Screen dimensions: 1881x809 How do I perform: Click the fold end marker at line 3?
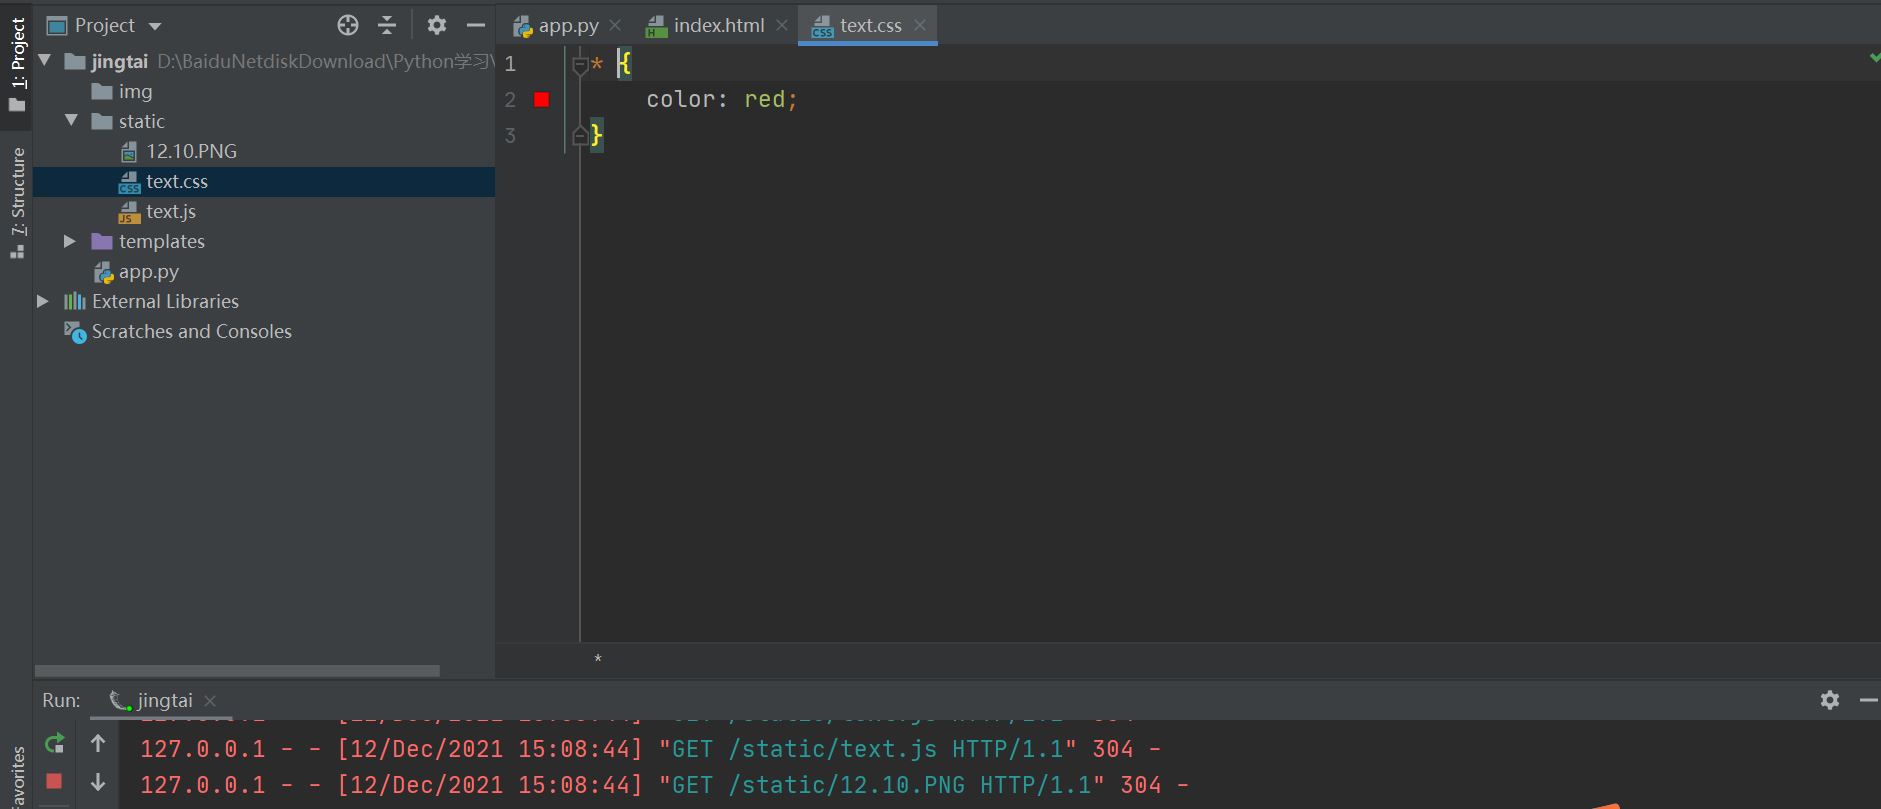[580, 135]
